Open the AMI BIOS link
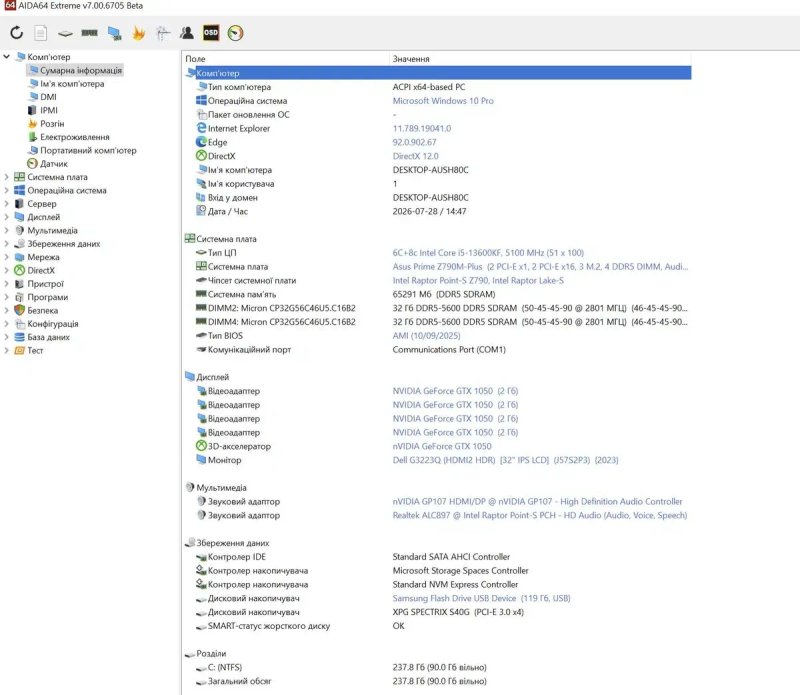The image size is (800, 695). tap(426, 336)
